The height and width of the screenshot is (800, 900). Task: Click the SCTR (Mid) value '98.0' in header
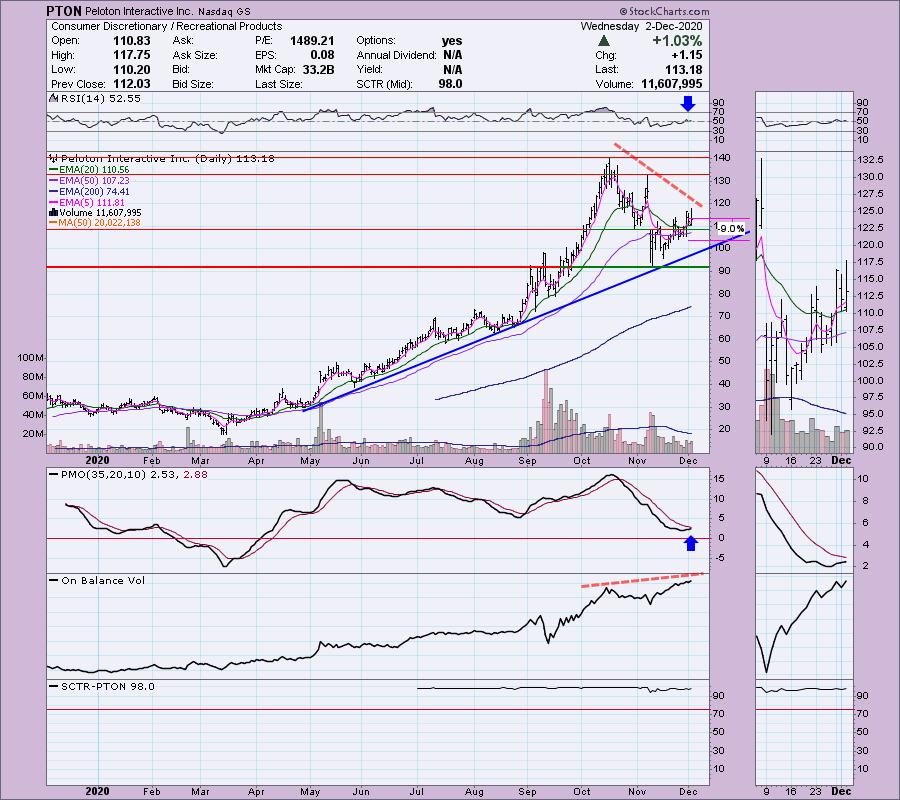pyautogui.click(x=451, y=84)
